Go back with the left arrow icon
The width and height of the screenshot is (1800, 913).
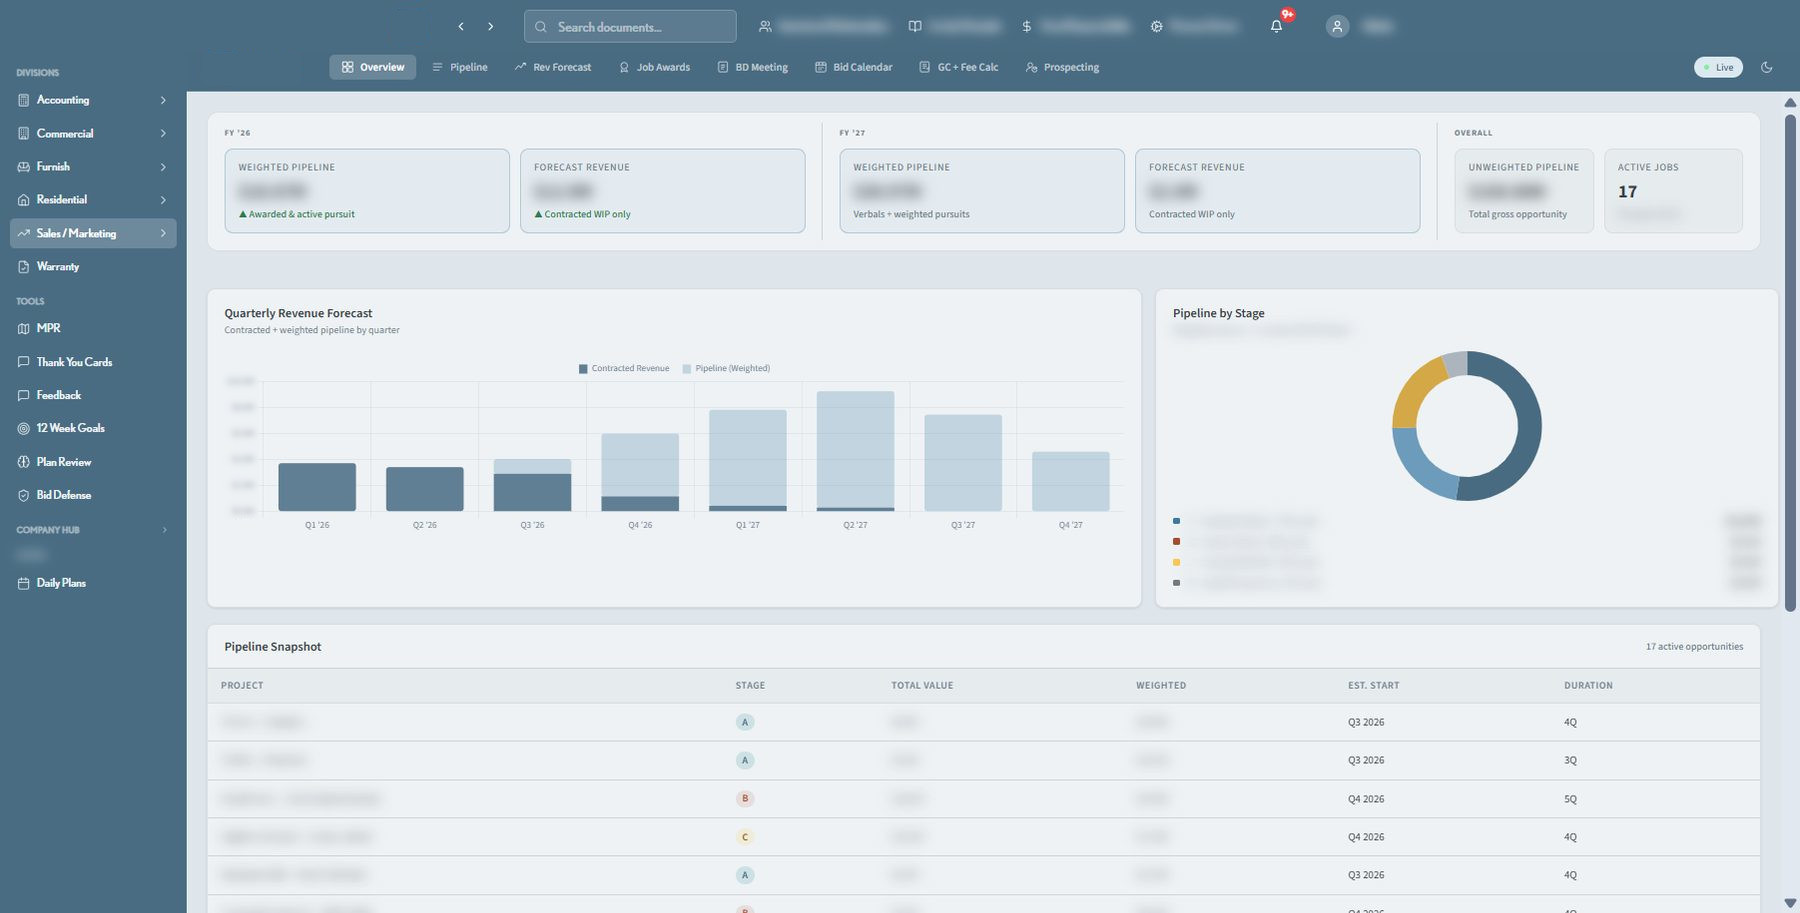[460, 27]
